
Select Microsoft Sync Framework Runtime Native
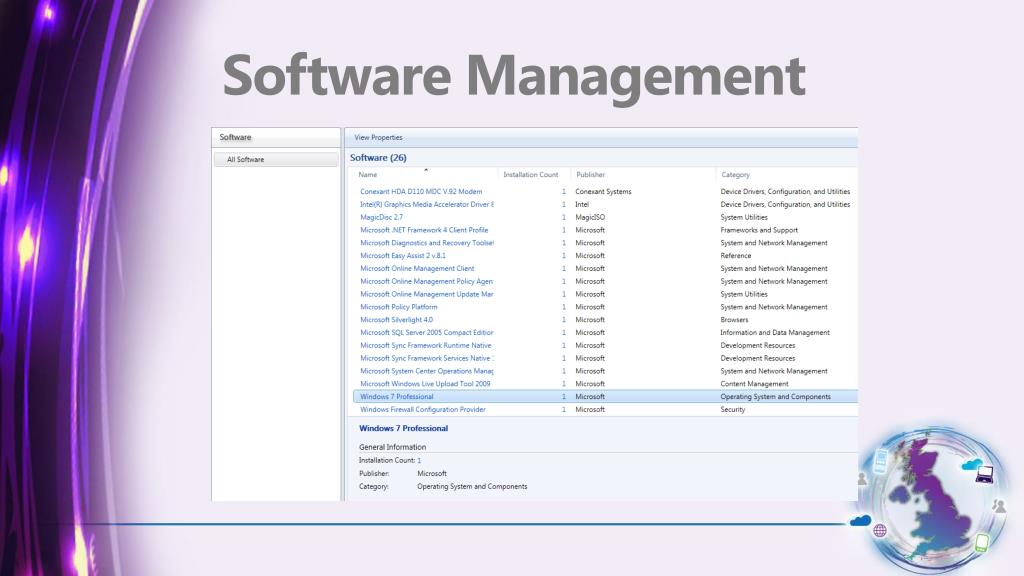[x=426, y=345]
